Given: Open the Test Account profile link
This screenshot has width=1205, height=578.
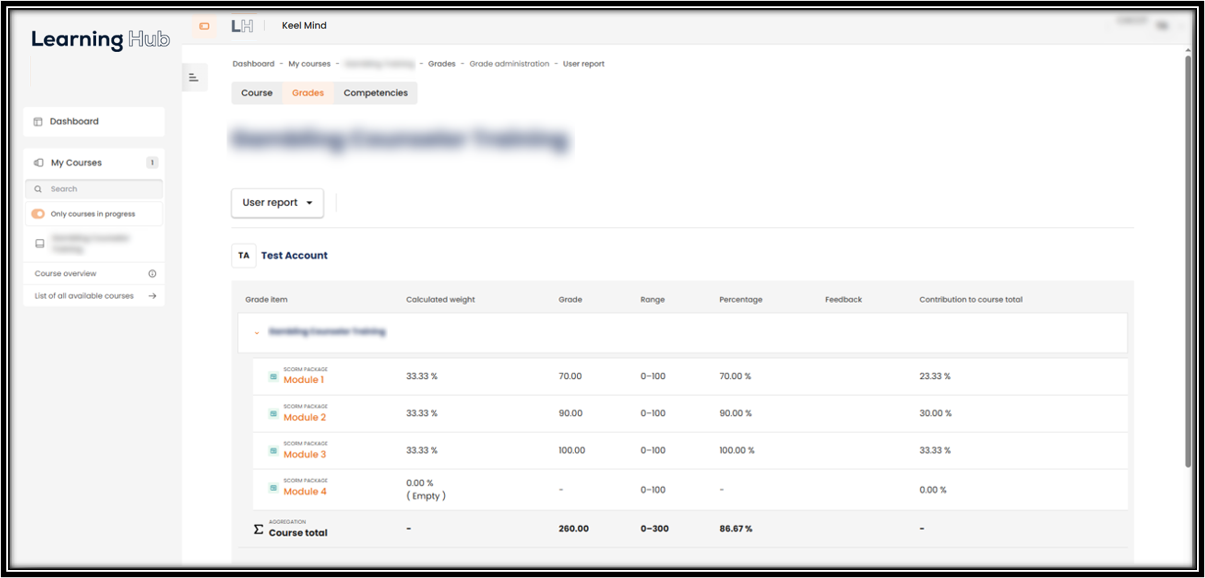Looking at the screenshot, I should (295, 256).
